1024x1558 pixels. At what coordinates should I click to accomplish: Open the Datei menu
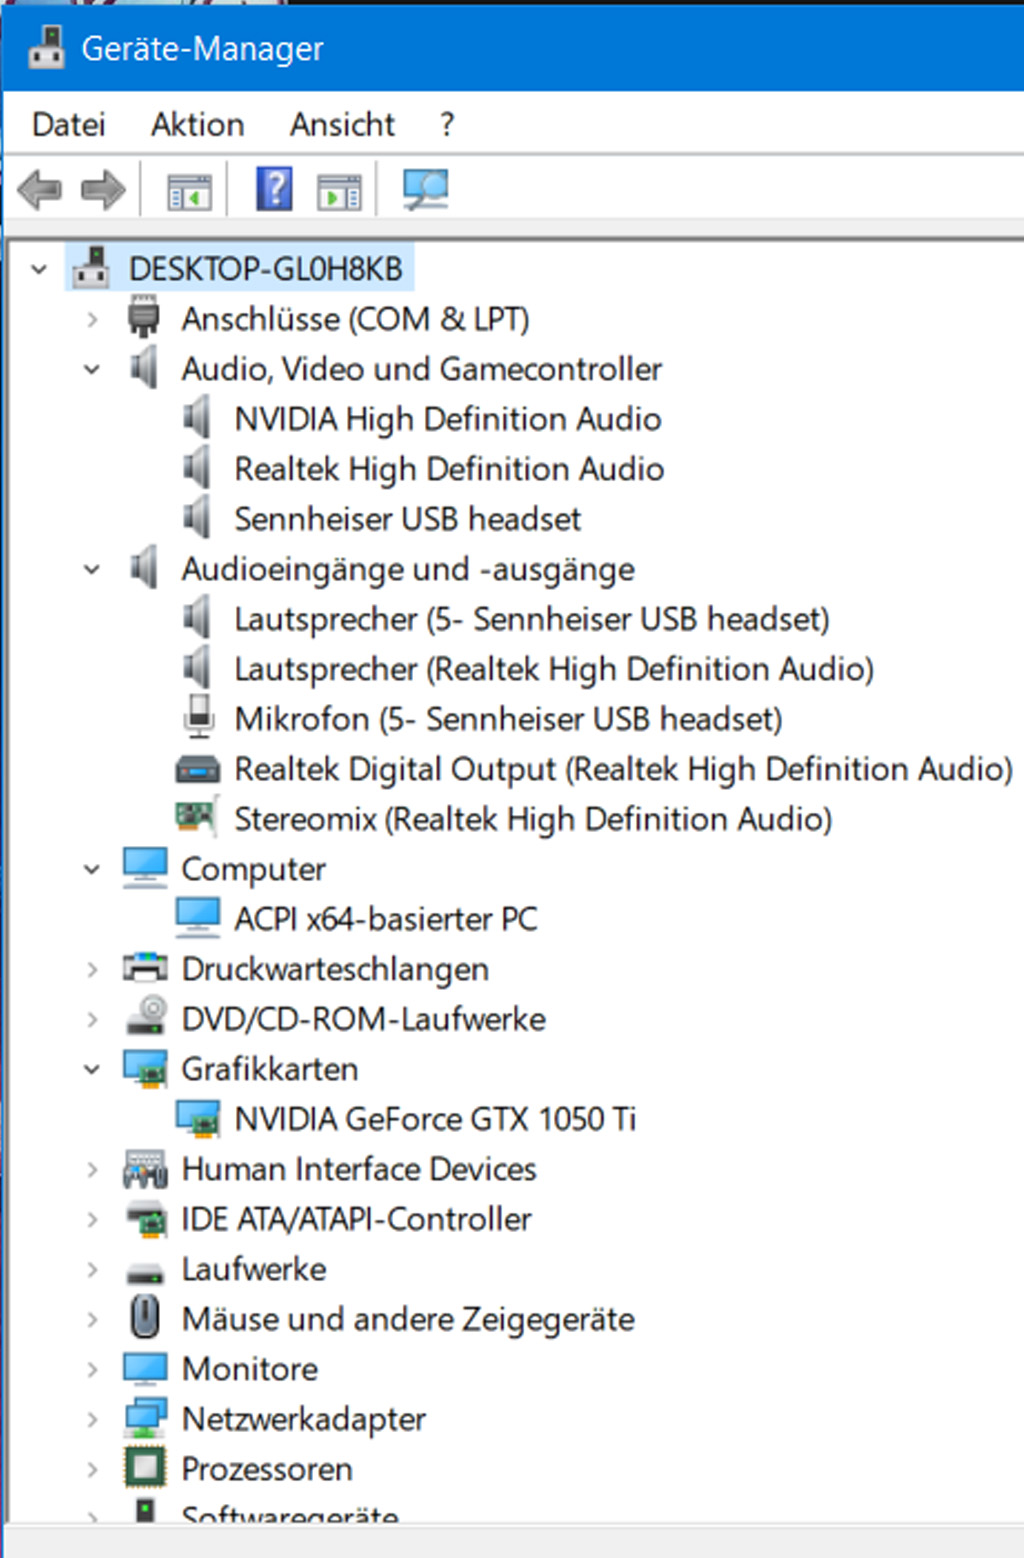tap(68, 124)
